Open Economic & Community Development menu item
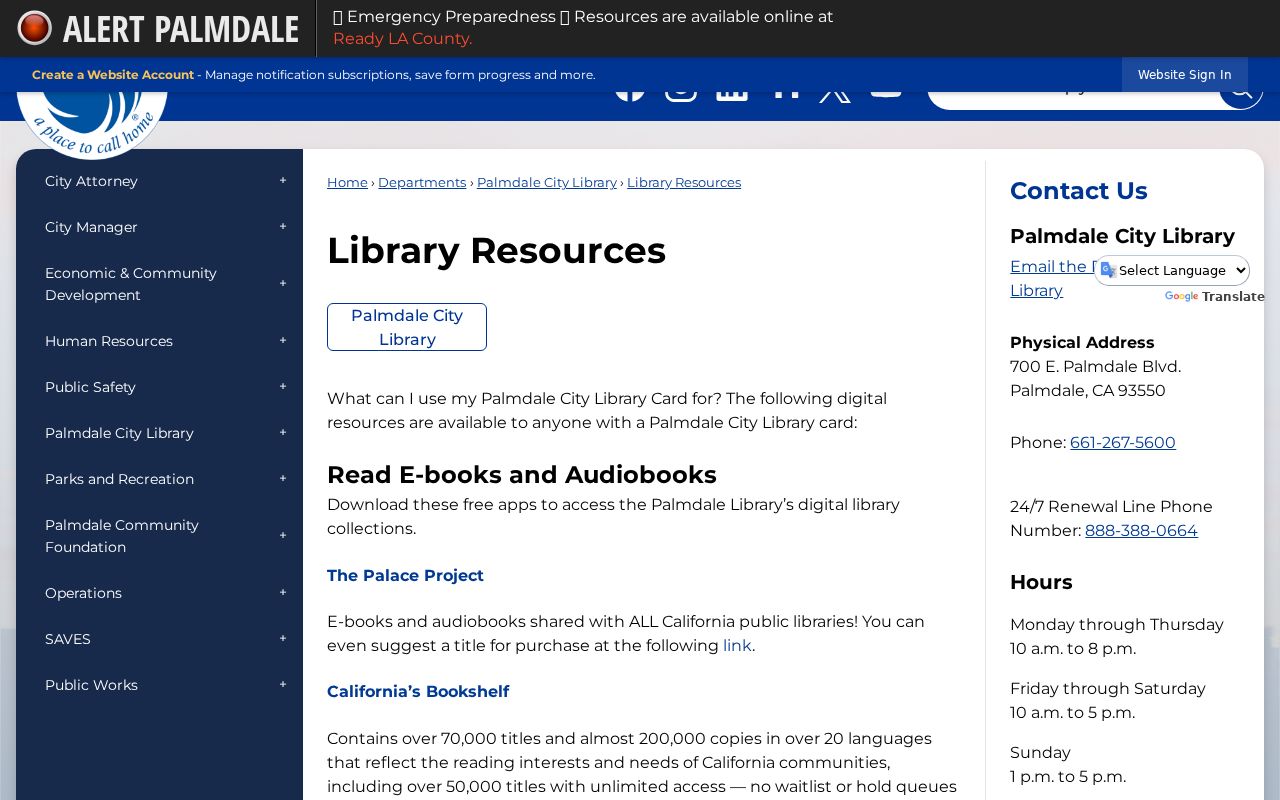The width and height of the screenshot is (1280, 800). (x=131, y=284)
